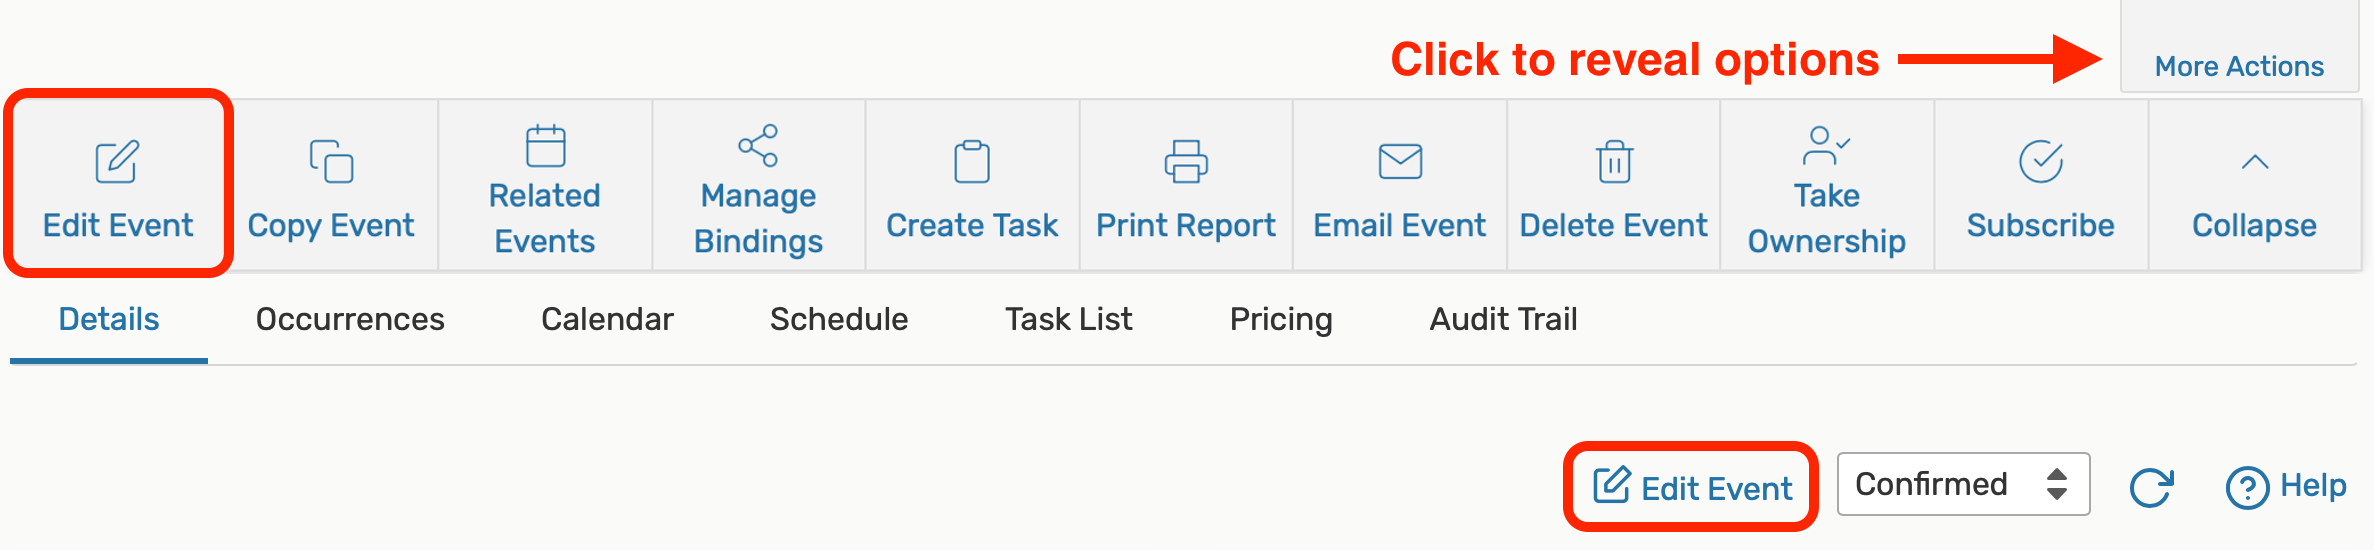
Task: Go to the Task List tab
Action: [1068, 319]
